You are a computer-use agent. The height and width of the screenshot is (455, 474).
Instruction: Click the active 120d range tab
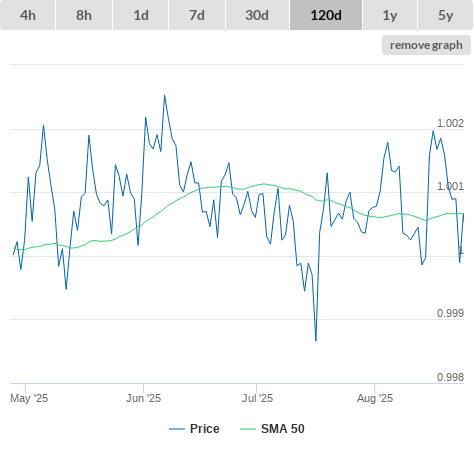click(x=326, y=15)
